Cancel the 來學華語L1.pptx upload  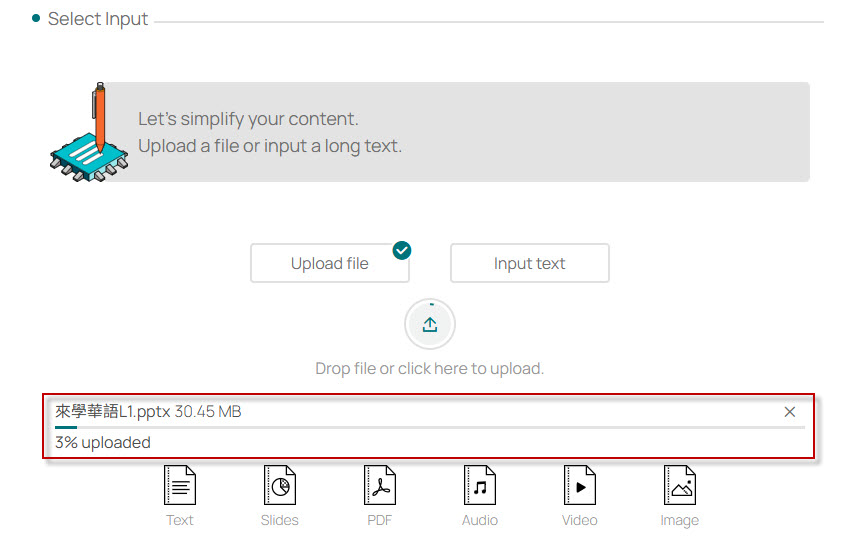(x=790, y=412)
